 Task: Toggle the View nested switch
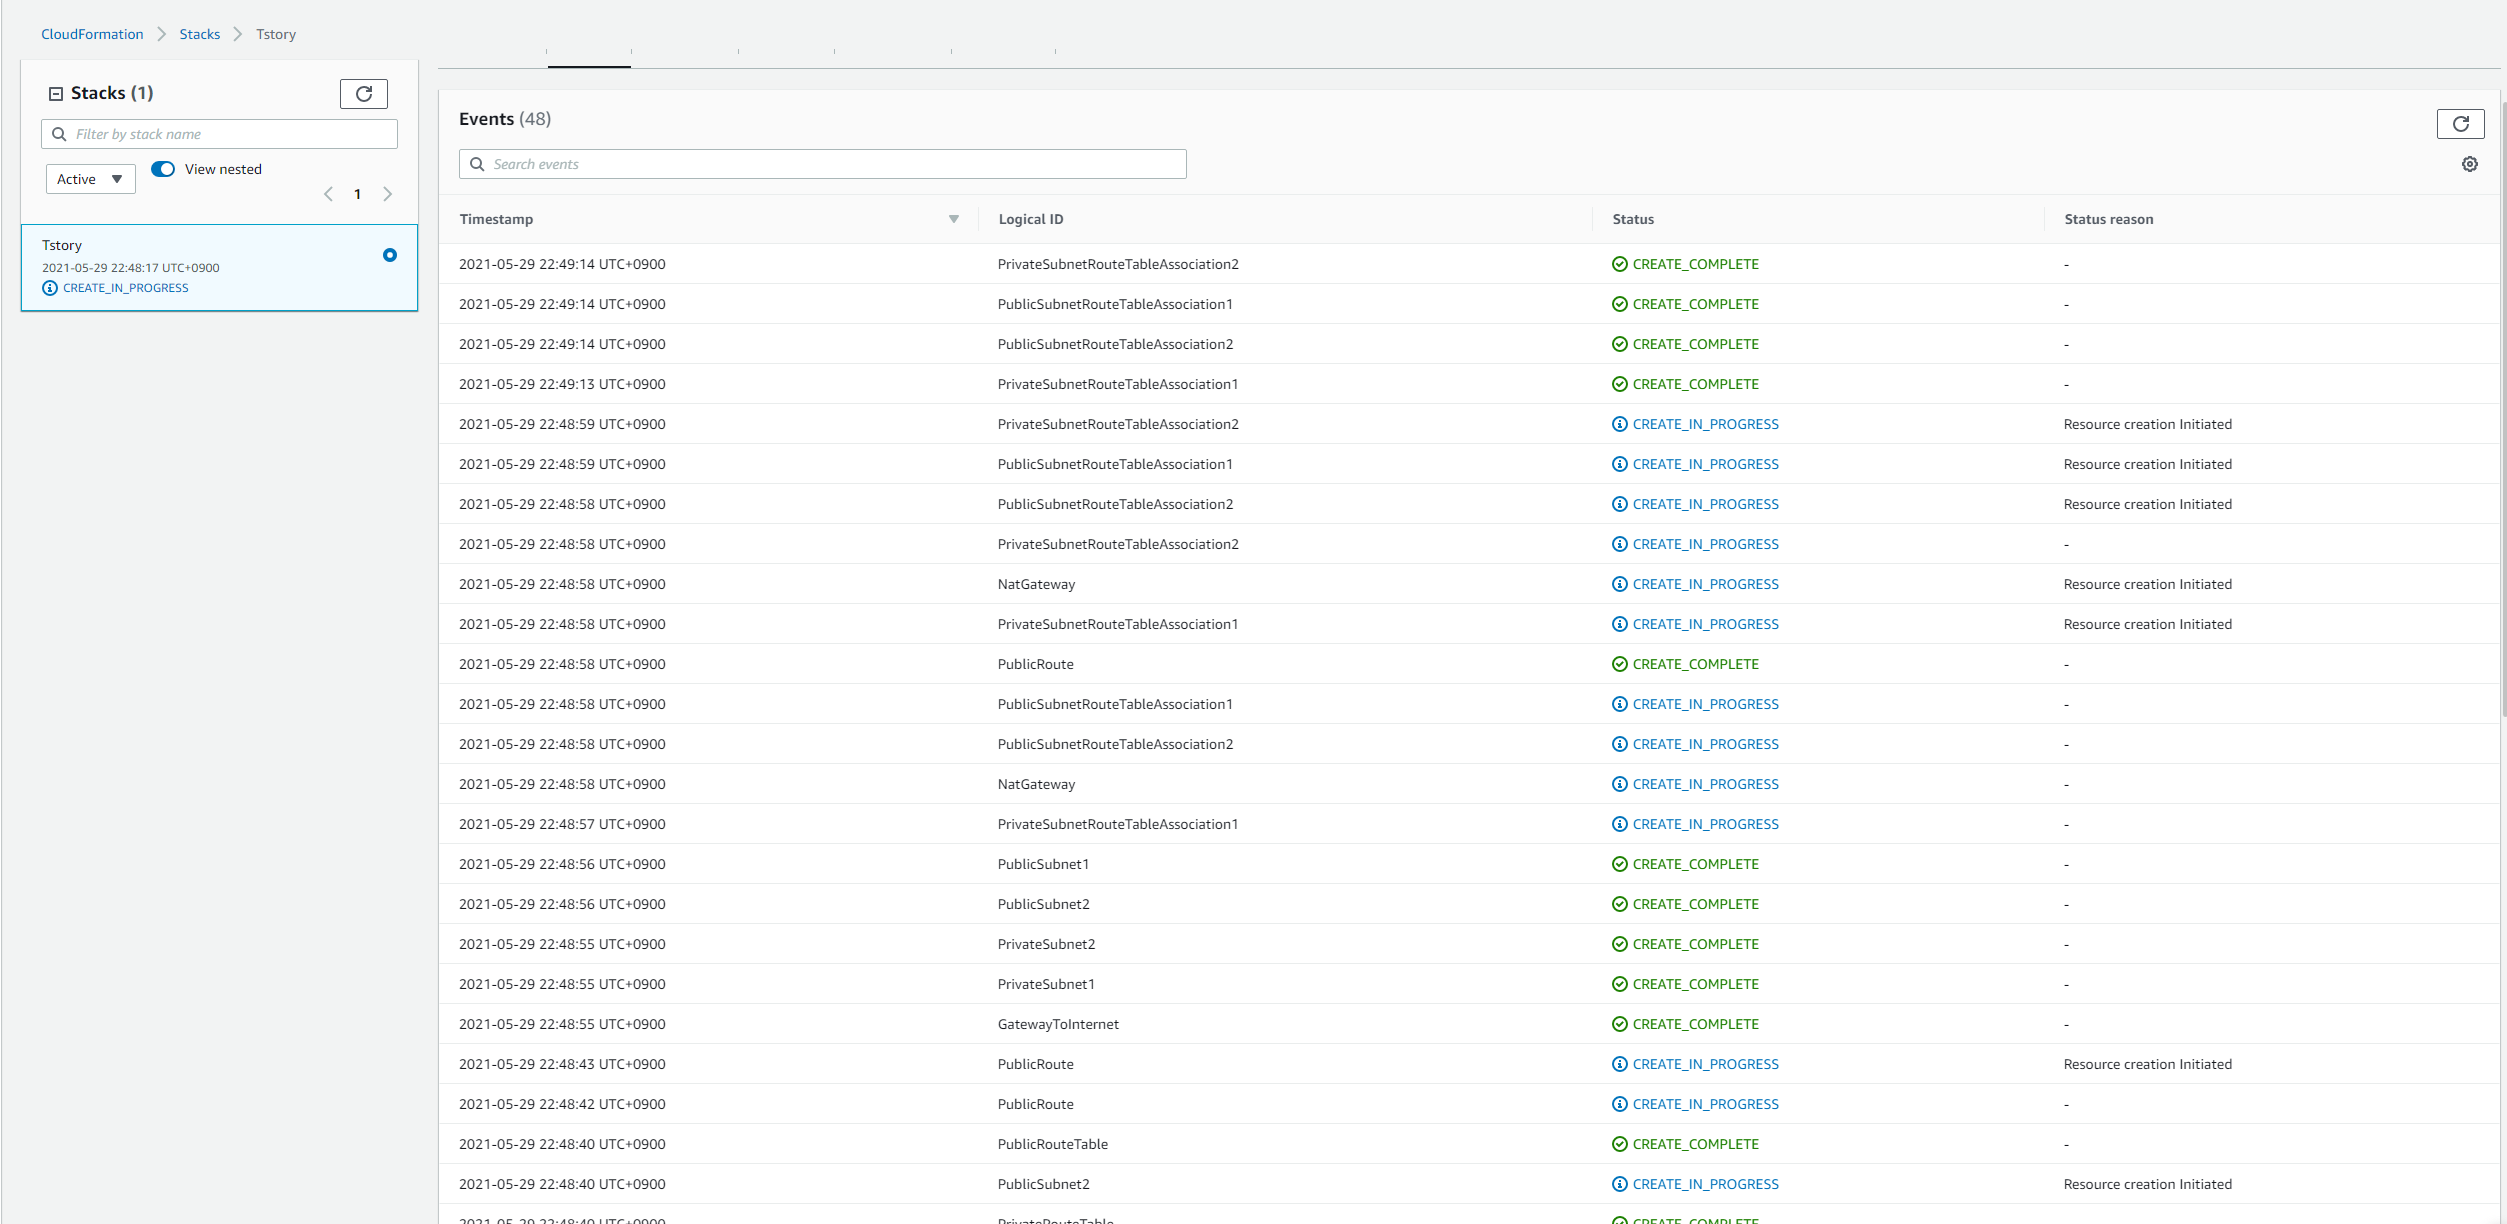(x=163, y=169)
